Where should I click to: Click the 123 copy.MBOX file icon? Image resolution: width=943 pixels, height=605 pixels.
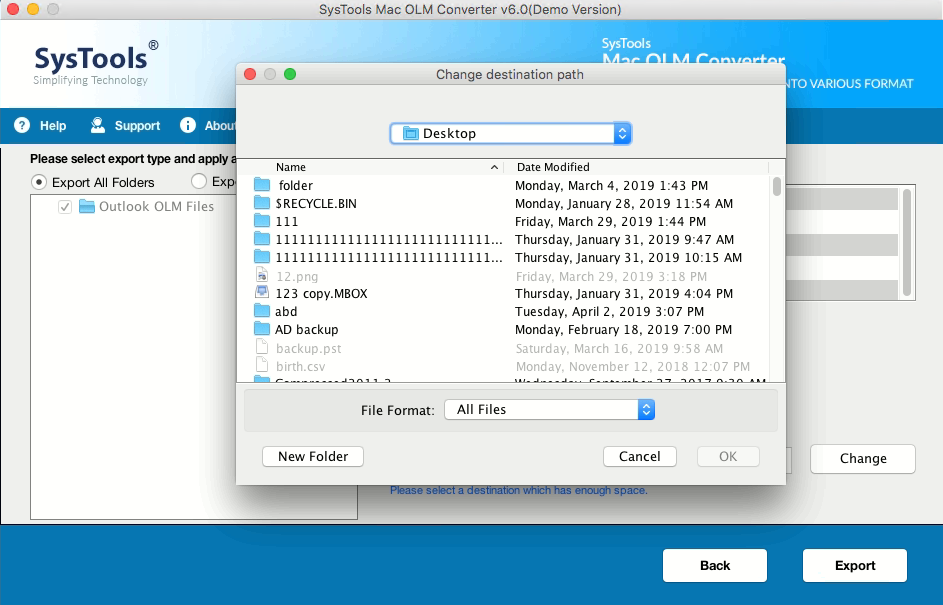click(x=262, y=292)
